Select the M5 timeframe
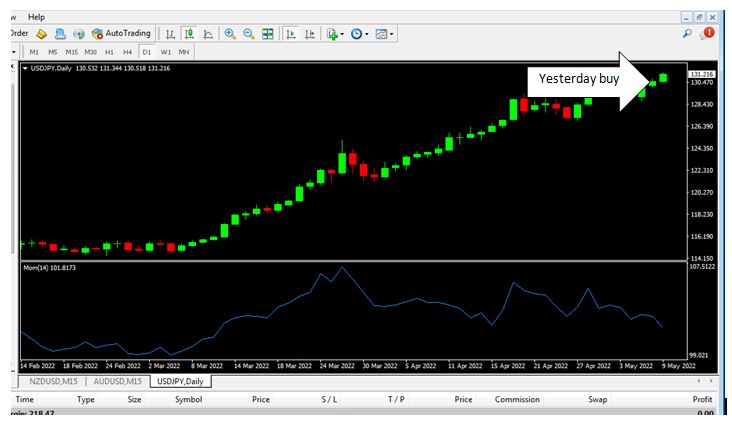 click(53, 52)
